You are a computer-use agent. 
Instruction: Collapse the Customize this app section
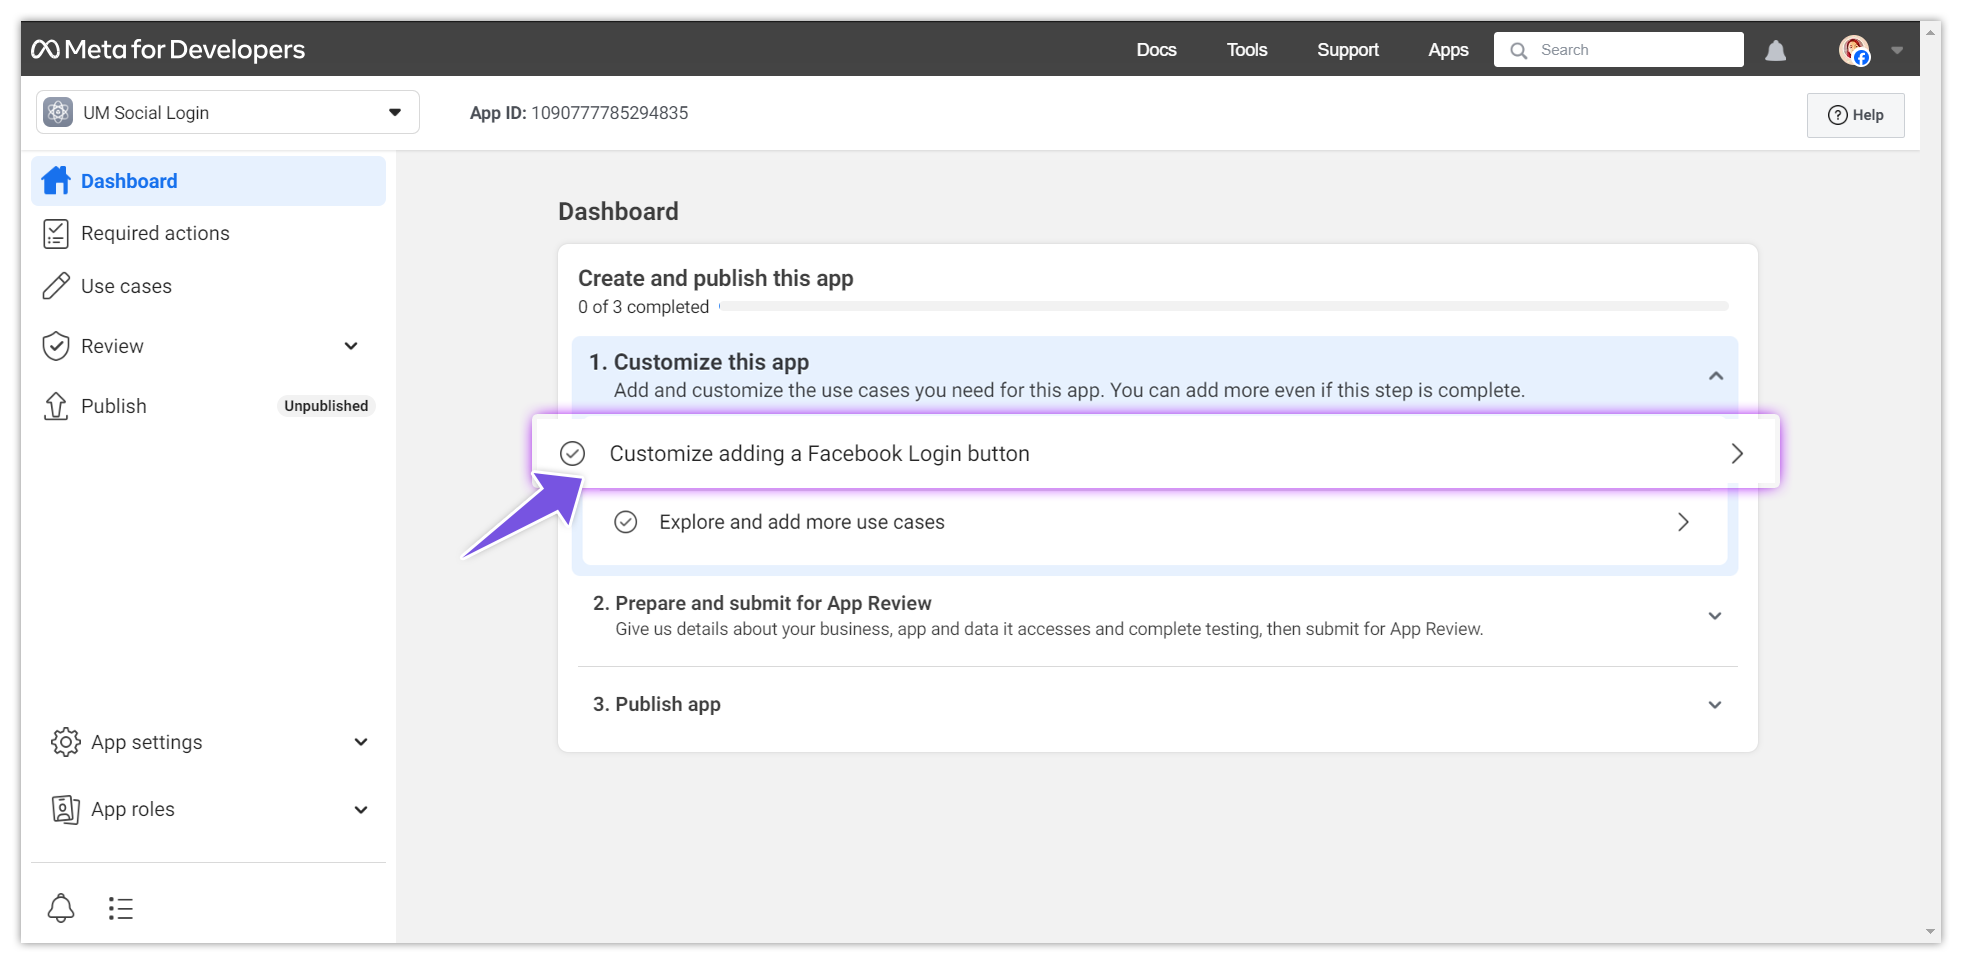pyautogui.click(x=1716, y=376)
